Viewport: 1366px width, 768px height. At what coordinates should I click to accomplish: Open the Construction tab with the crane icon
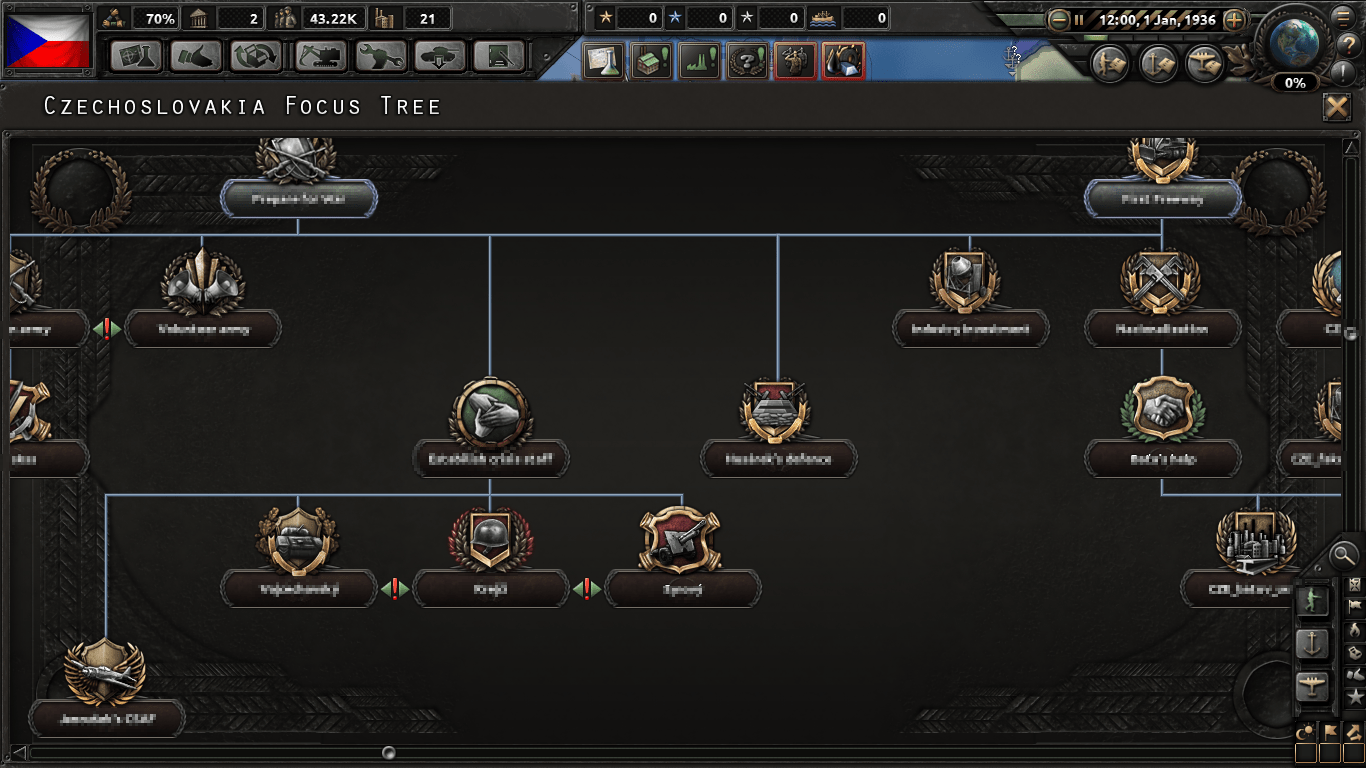click(x=321, y=56)
